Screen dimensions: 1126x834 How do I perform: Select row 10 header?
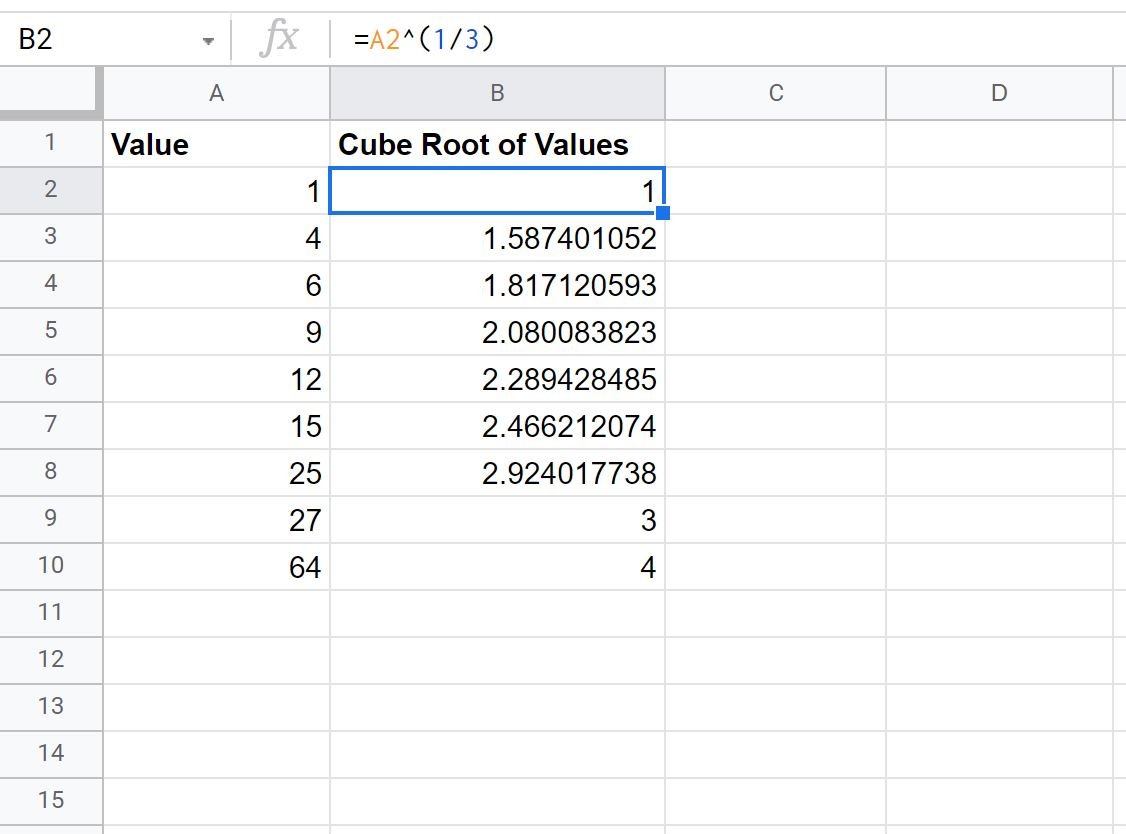point(50,566)
